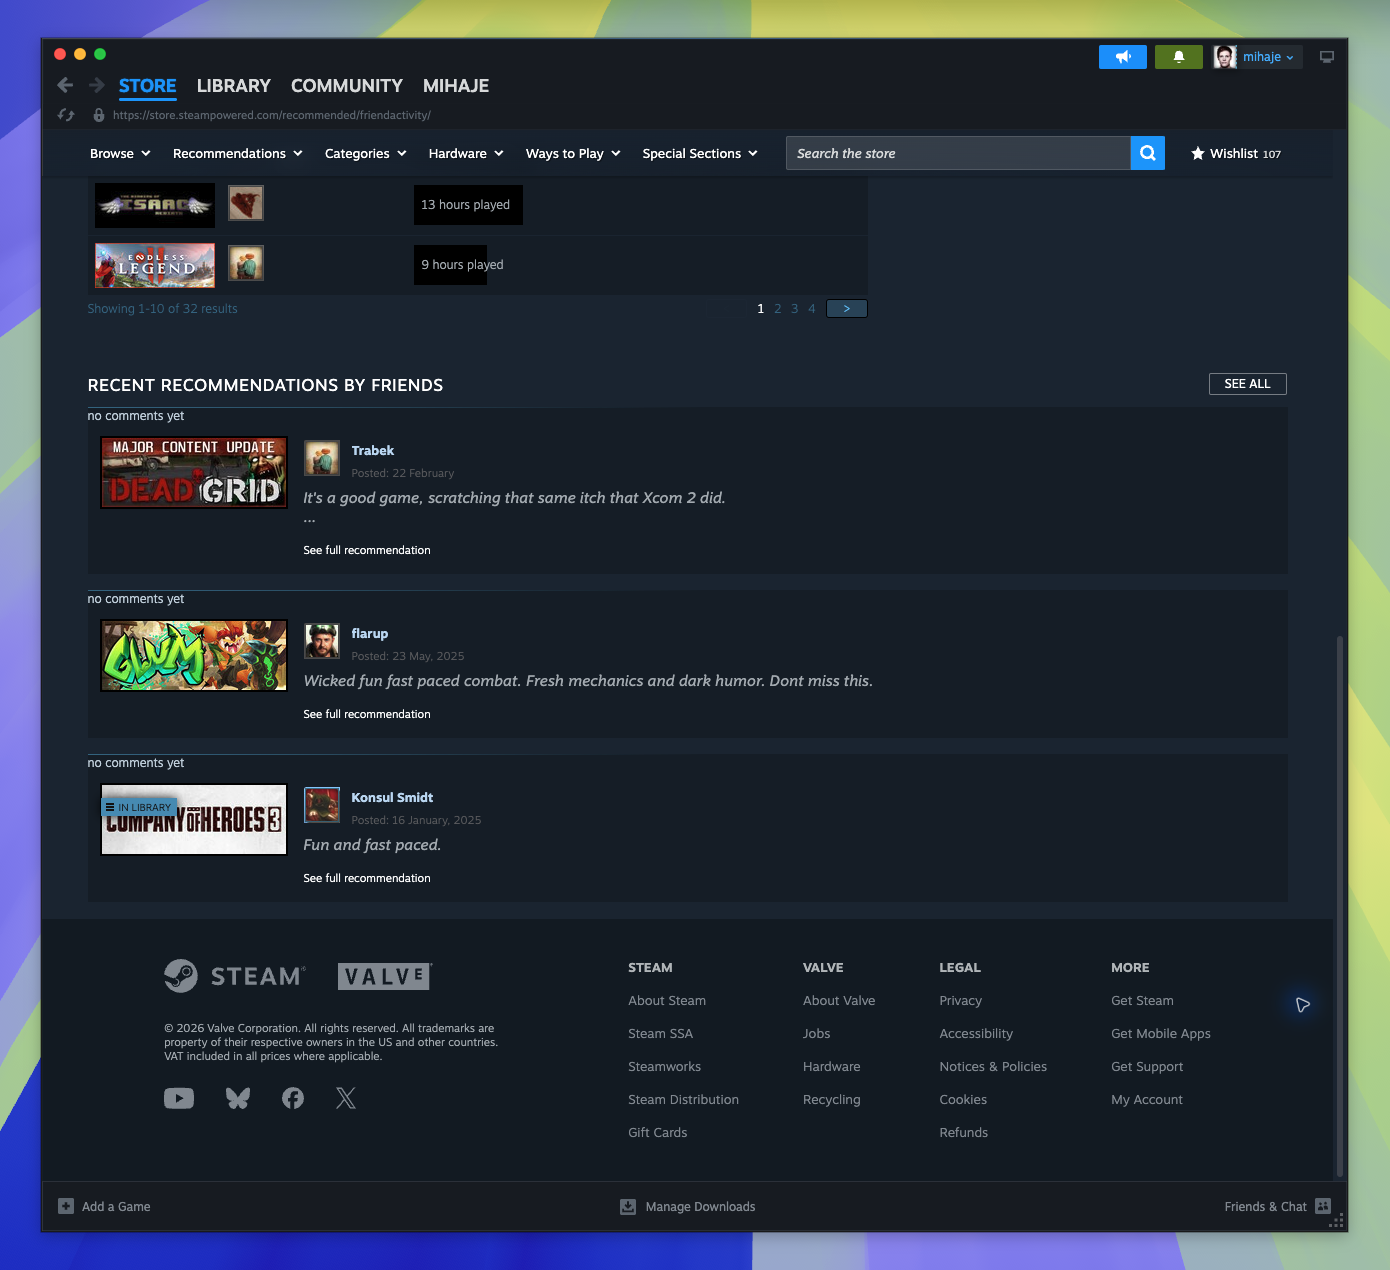Screen dimensions: 1390x1270
Task: Open Konsul Smidt's profile name link
Action: [x=392, y=797]
